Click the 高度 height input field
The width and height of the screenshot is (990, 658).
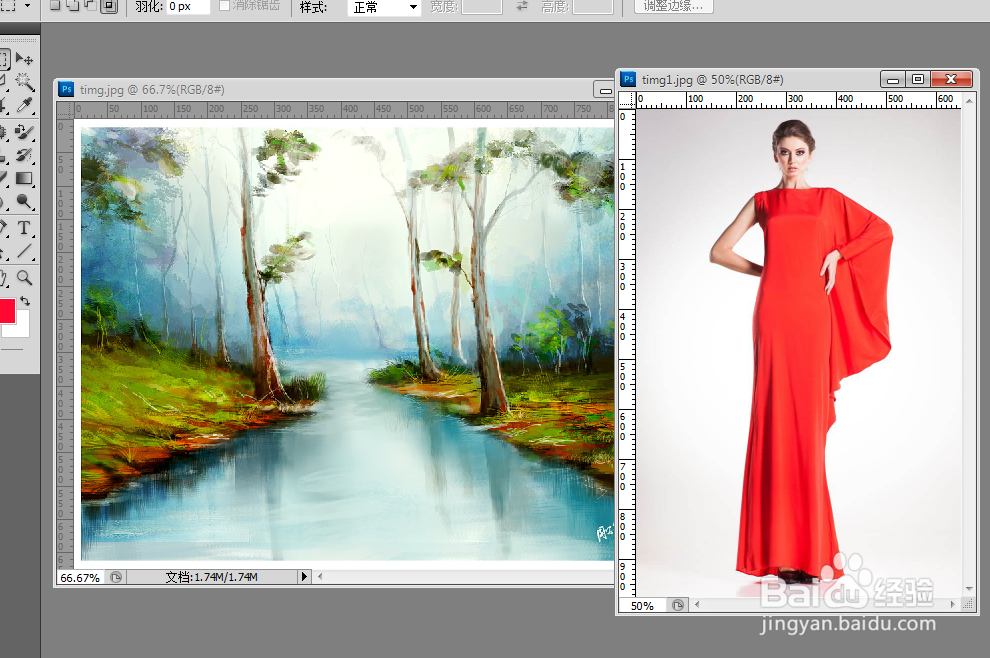coord(593,7)
